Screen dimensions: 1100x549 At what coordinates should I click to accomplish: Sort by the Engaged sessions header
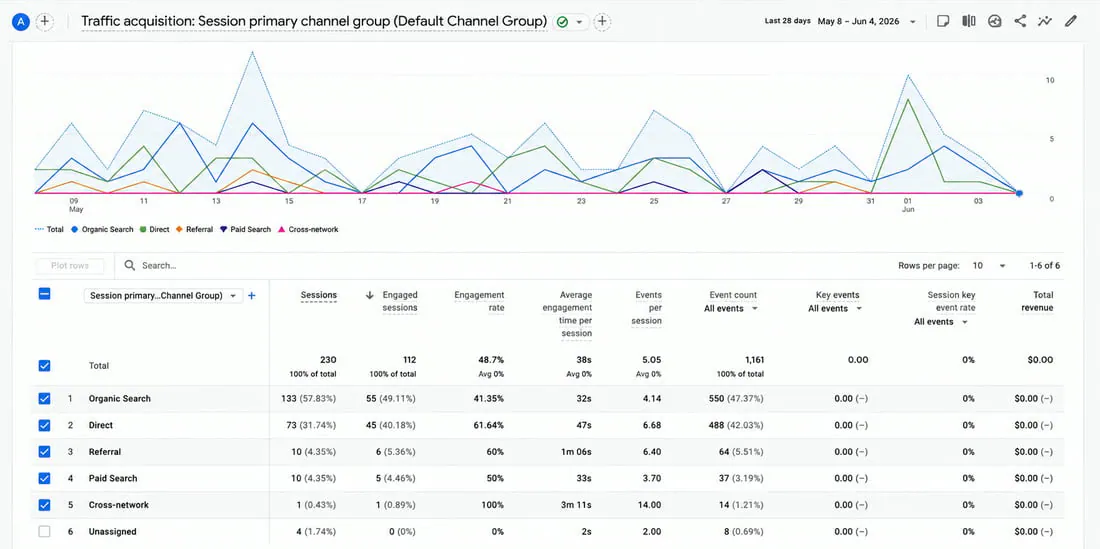click(x=400, y=301)
